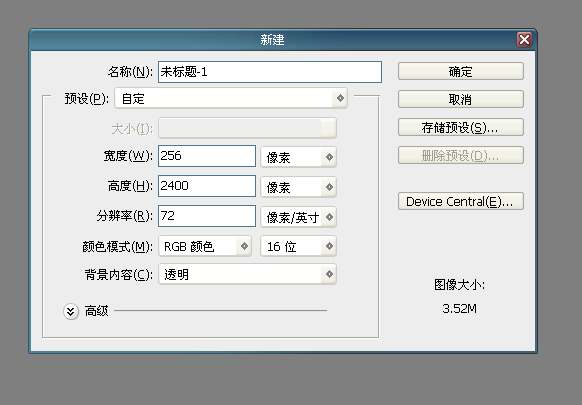Click the 图像大小 value 3.52M
This screenshot has height=405, width=582.
click(460, 308)
